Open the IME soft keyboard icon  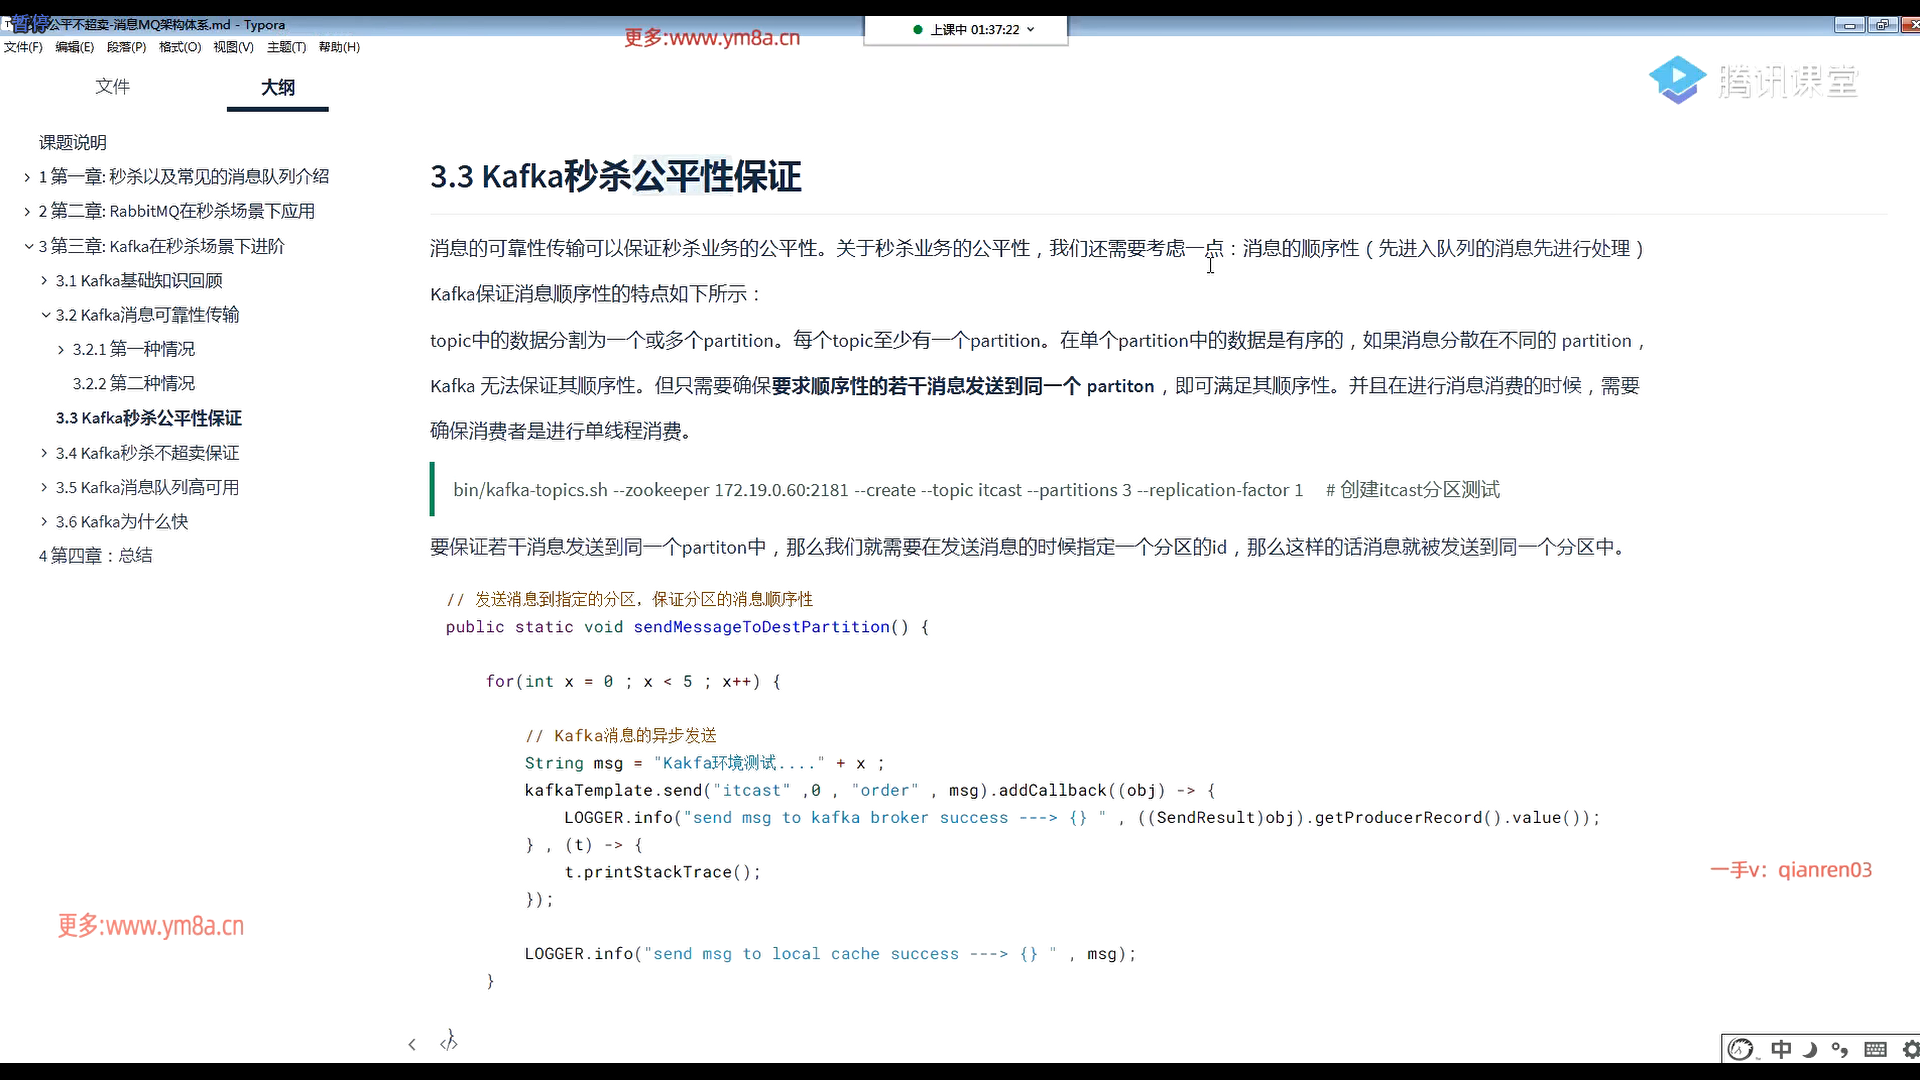pos(1876,1049)
